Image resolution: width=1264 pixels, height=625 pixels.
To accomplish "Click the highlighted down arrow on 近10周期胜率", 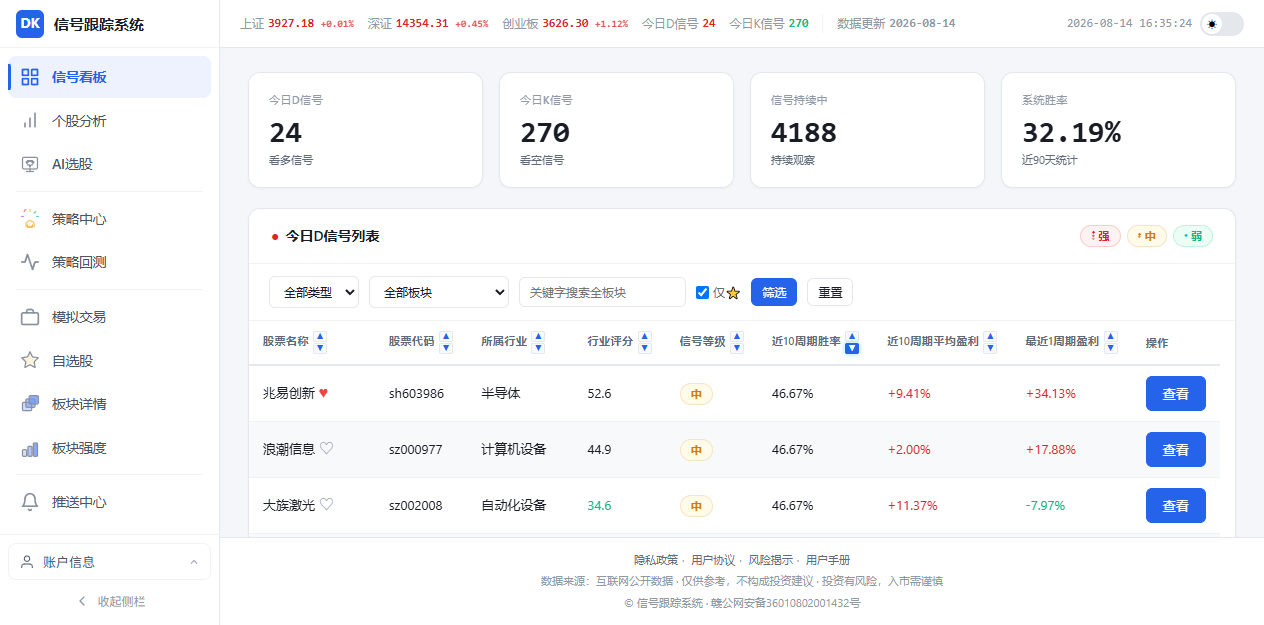I will tap(852, 348).
